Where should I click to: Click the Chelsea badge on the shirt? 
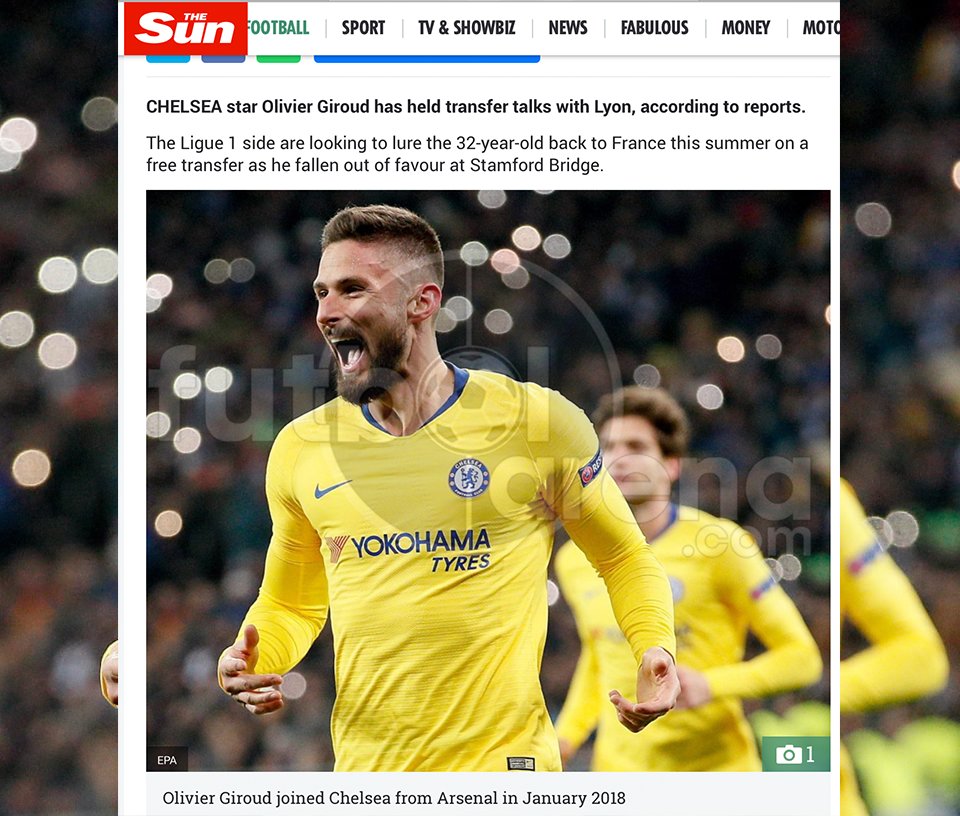(x=468, y=477)
